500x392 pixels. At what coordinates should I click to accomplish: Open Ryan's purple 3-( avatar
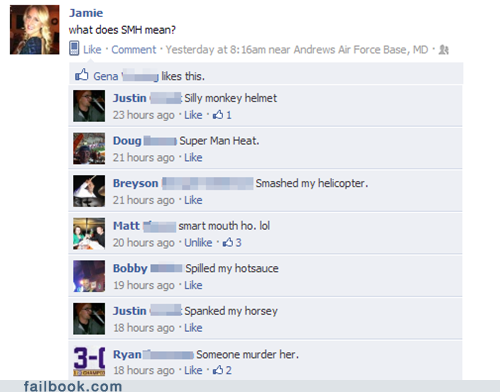click(x=89, y=361)
